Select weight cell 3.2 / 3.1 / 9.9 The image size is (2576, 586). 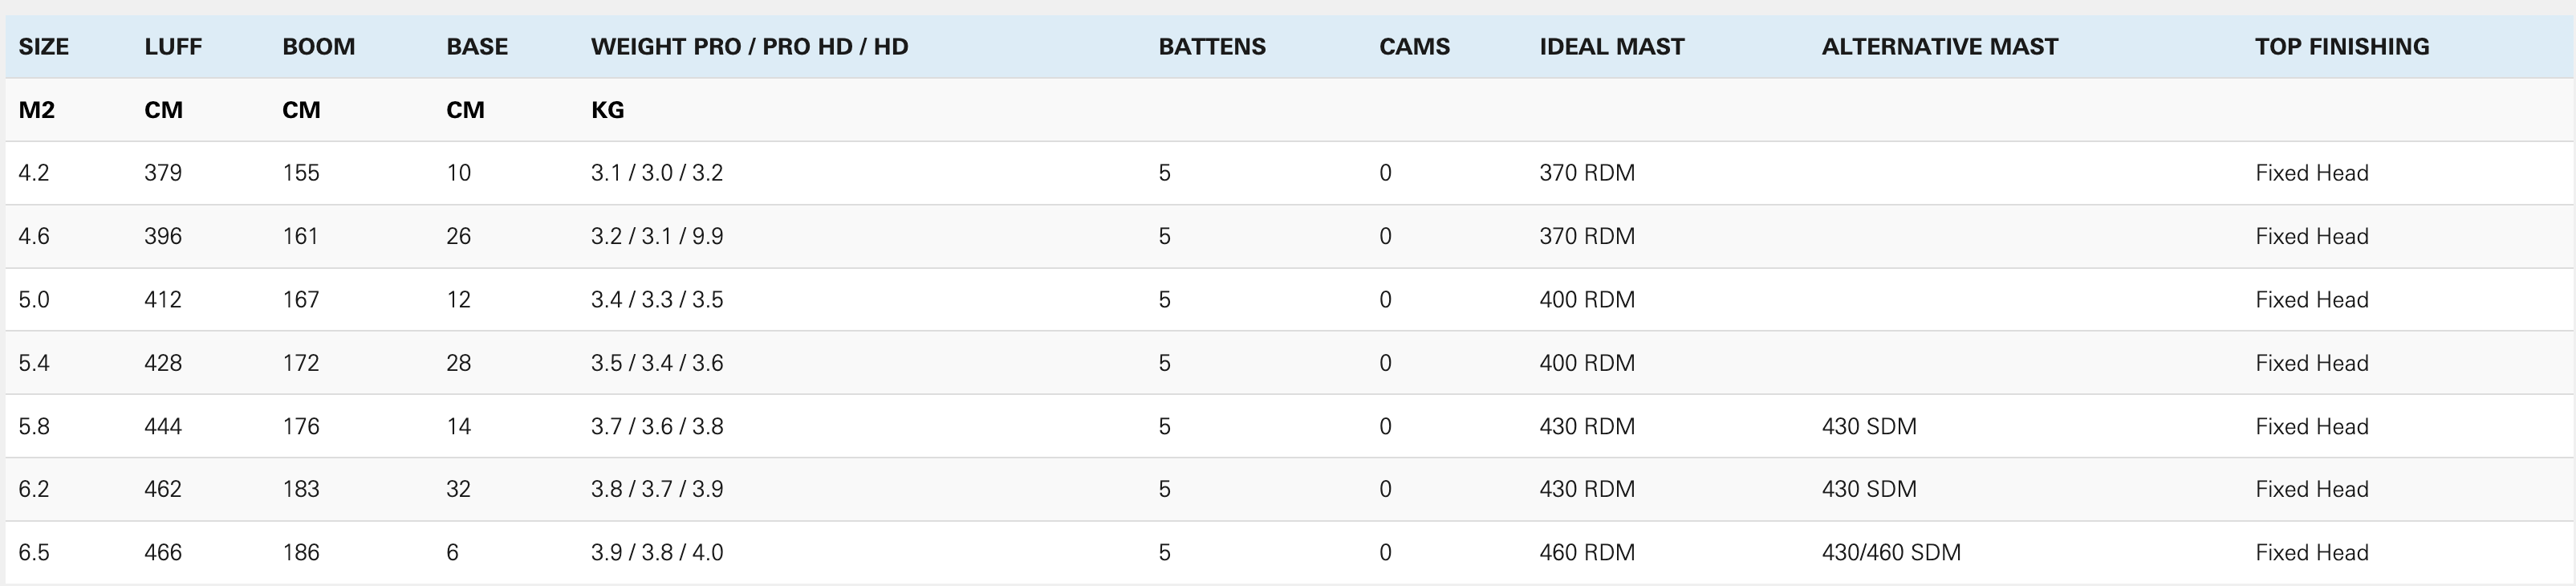click(x=657, y=236)
